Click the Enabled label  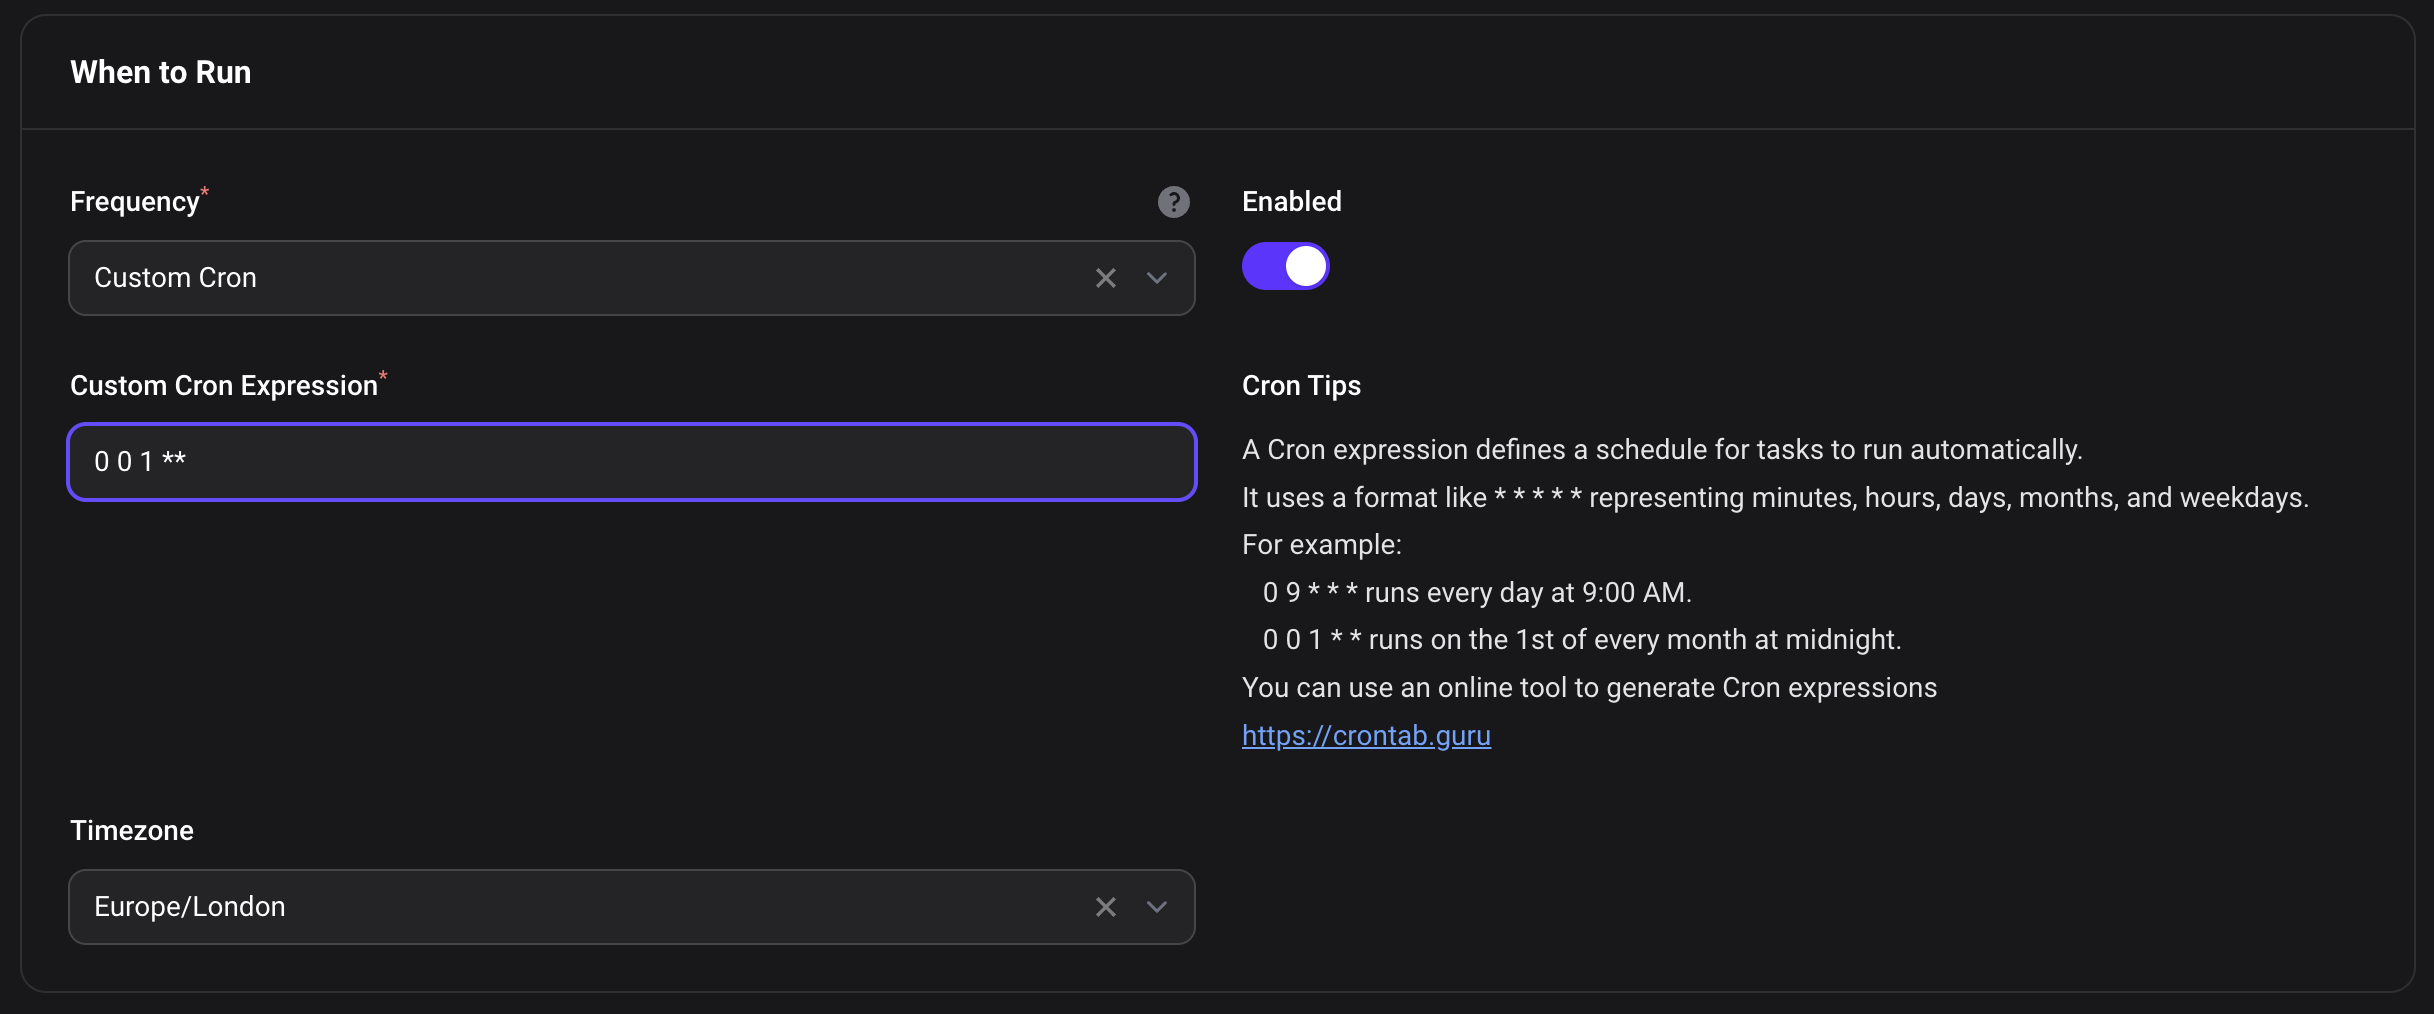[x=1291, y=202]
